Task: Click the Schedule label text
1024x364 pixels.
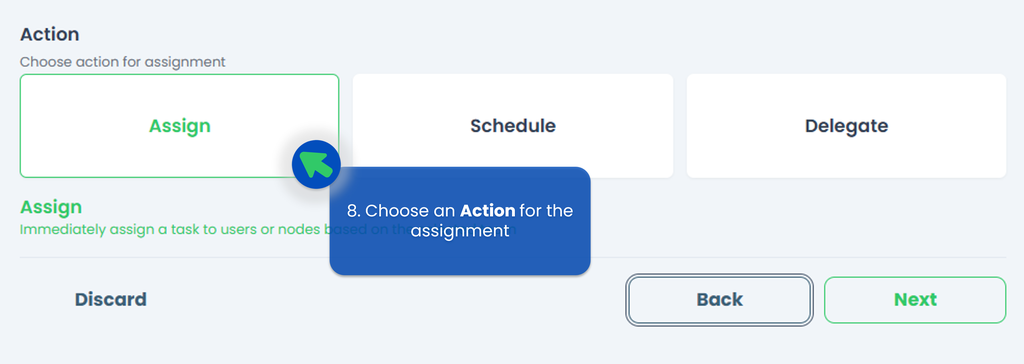Action: [513, 125]
